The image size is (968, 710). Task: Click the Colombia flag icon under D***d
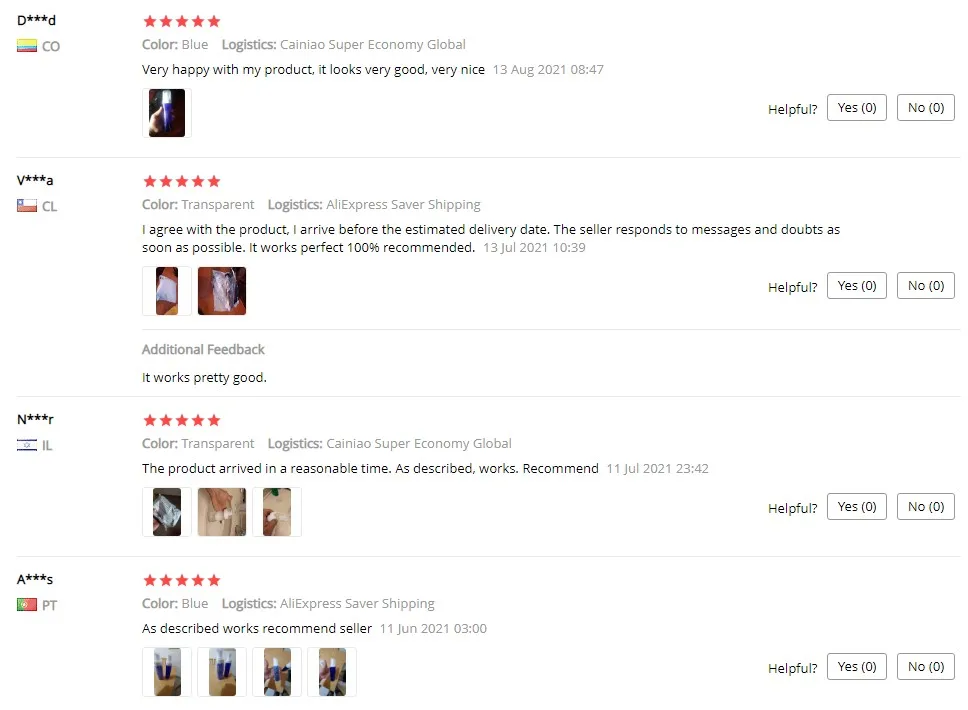27,46
